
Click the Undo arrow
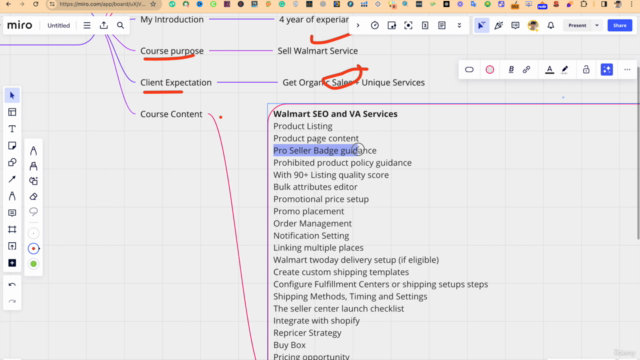tap(12, 284)
